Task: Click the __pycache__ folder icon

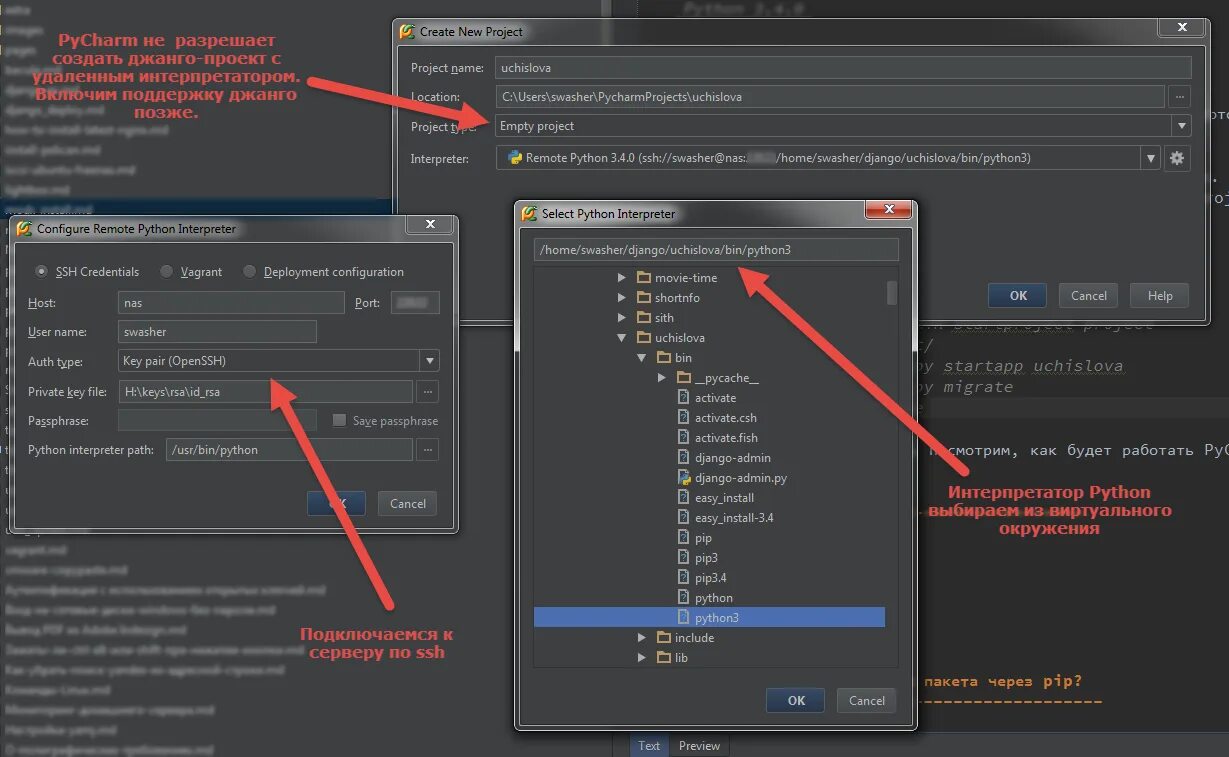Action: 684,378
